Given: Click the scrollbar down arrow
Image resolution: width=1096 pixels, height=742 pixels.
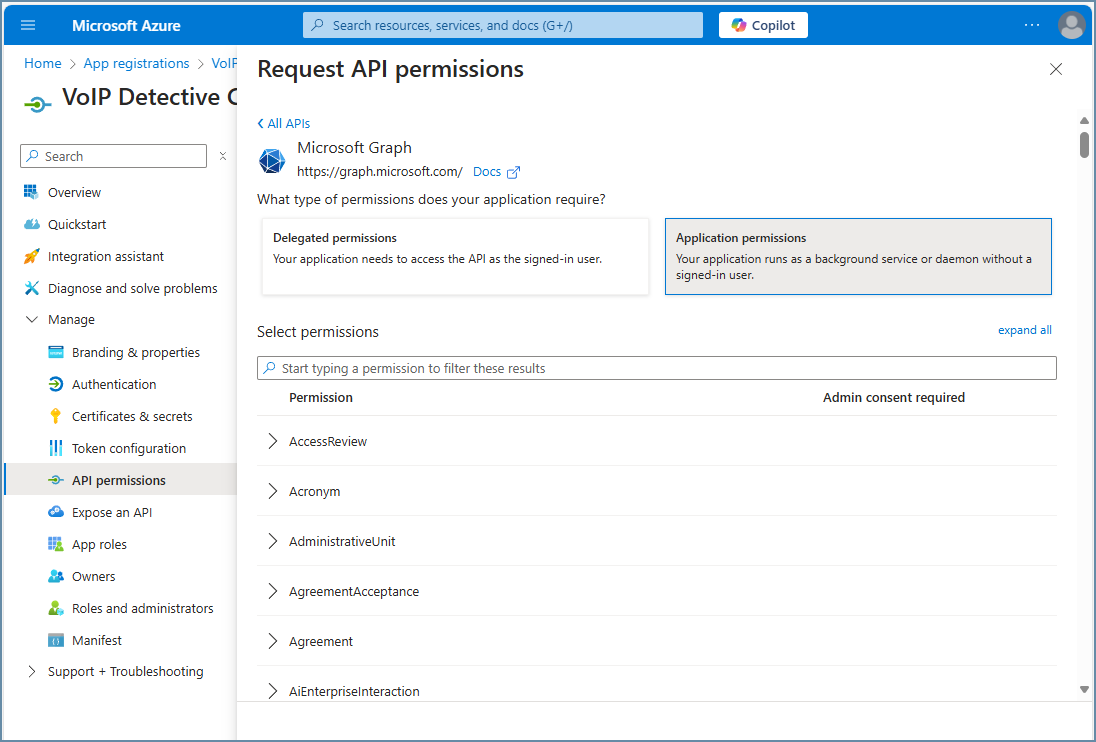Looking at the screenshot, I should [x=1084, y=690].
